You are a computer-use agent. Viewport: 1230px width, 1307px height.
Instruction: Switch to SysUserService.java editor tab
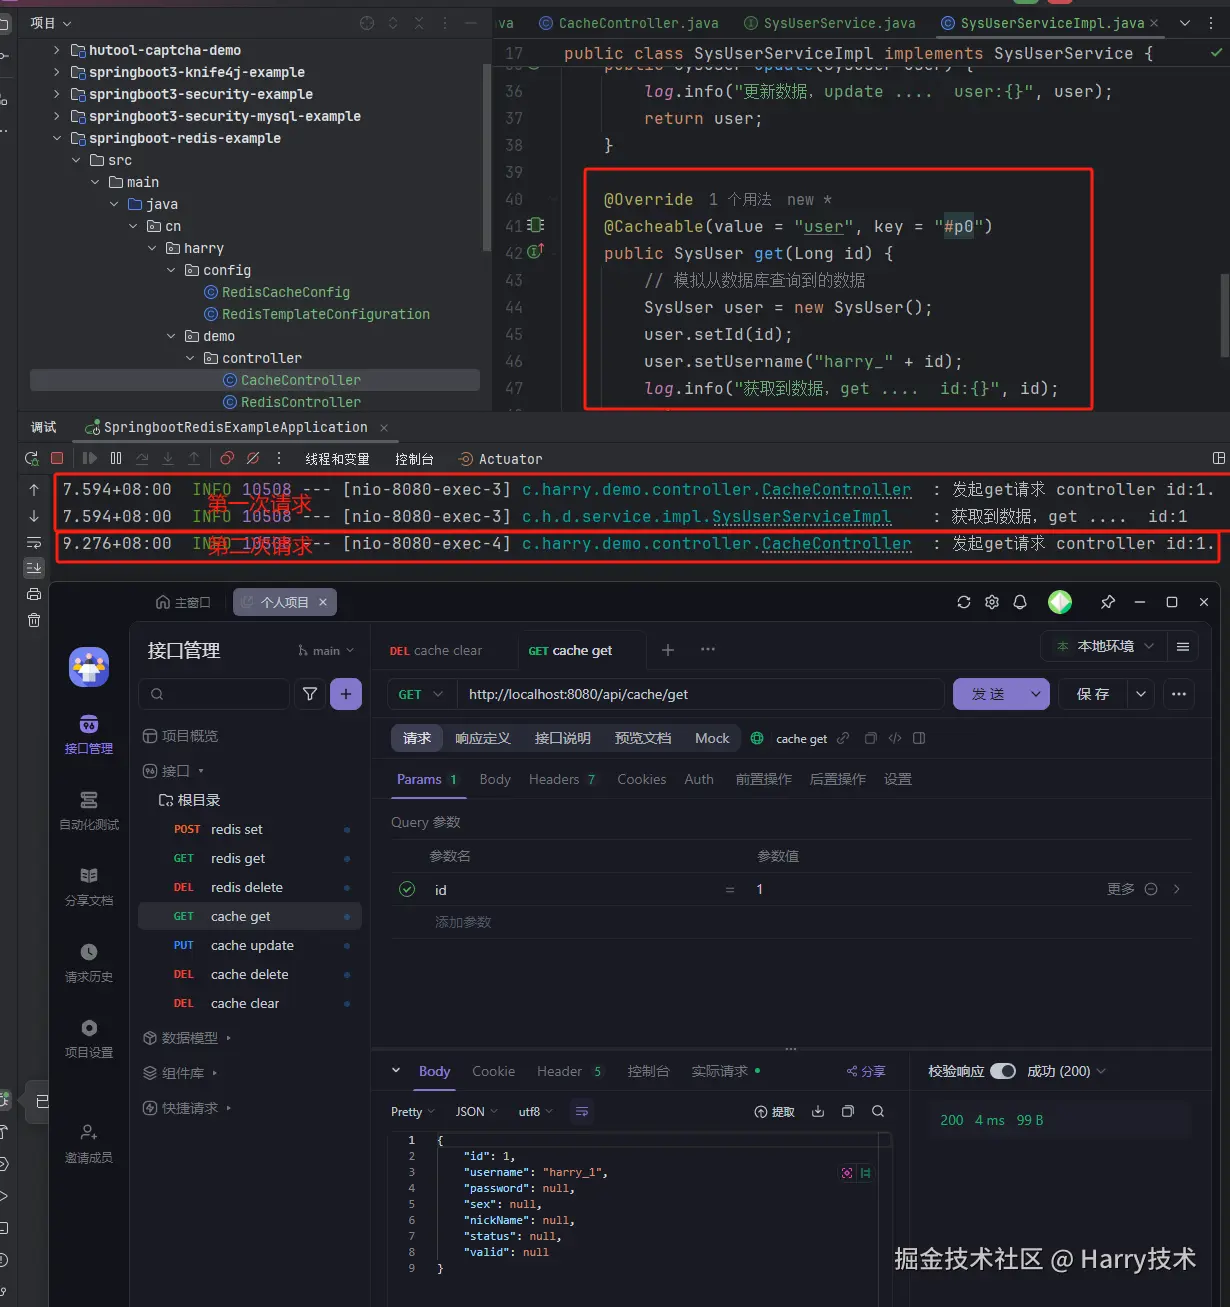point(830,23)
